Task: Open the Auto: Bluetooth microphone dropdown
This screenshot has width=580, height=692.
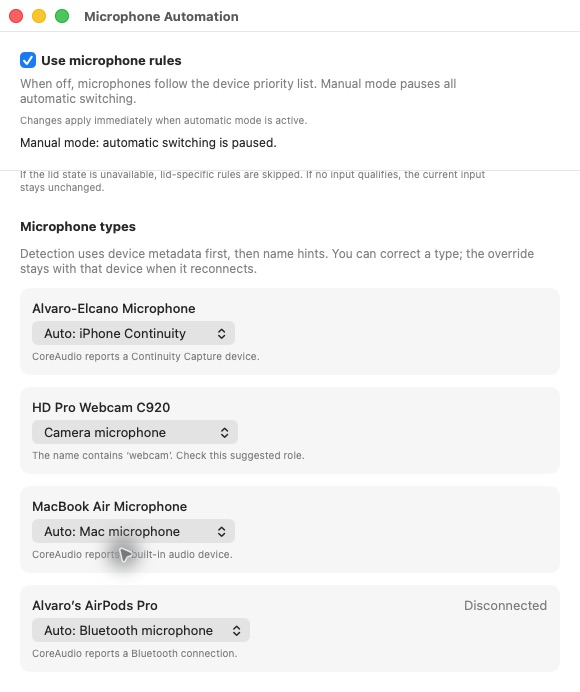Action: tap(141, 630)
